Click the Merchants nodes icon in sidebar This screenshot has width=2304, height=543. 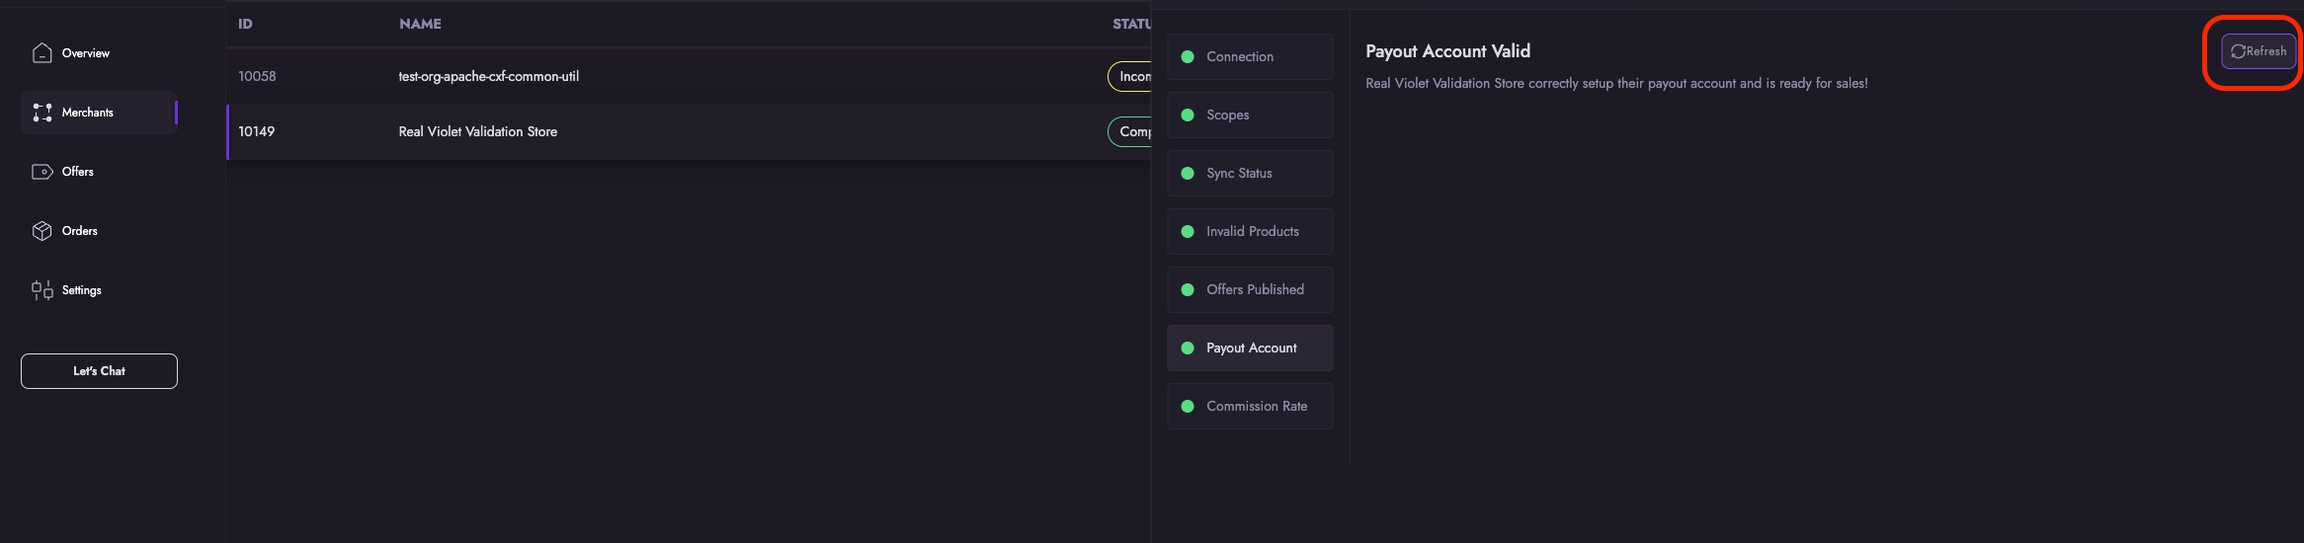[42, 113]
